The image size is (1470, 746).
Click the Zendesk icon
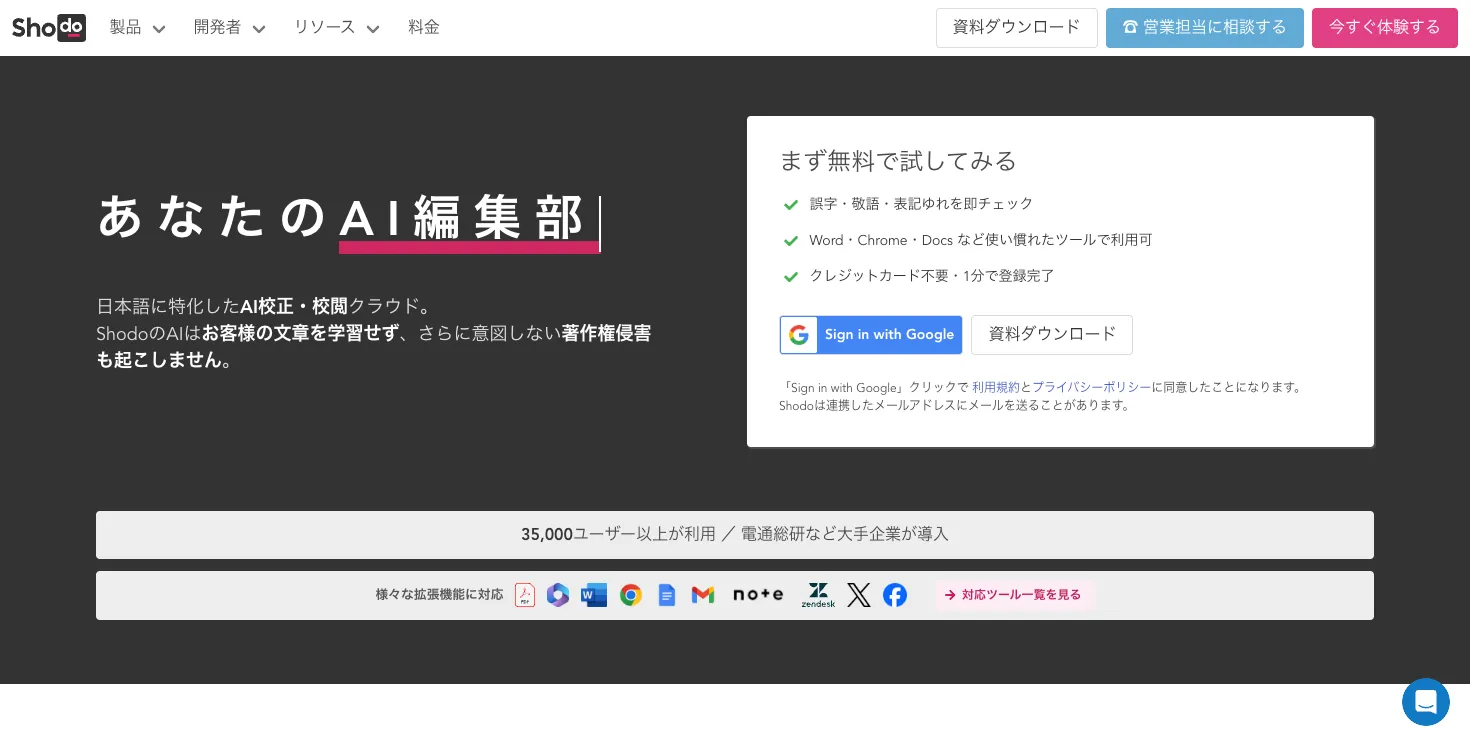point(818,595)
